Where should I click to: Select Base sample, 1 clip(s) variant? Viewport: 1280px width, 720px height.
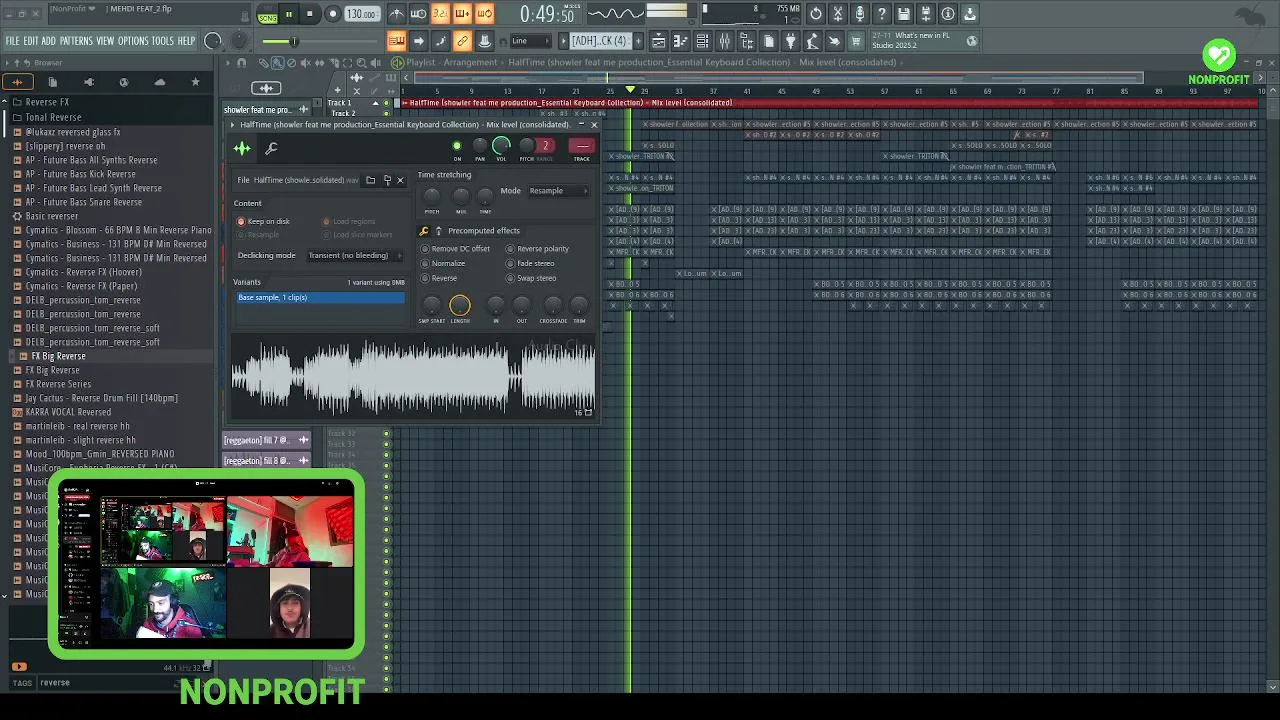click(319, 297)
